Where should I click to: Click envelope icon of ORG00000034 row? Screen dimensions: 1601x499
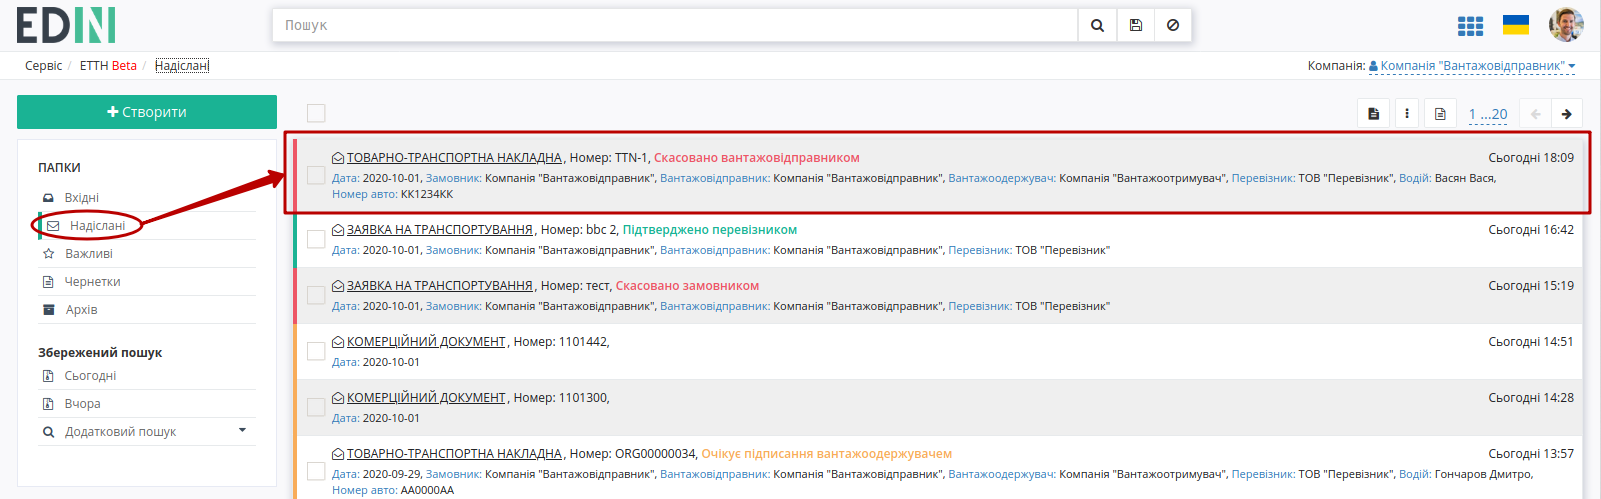[x=338, y=454]
